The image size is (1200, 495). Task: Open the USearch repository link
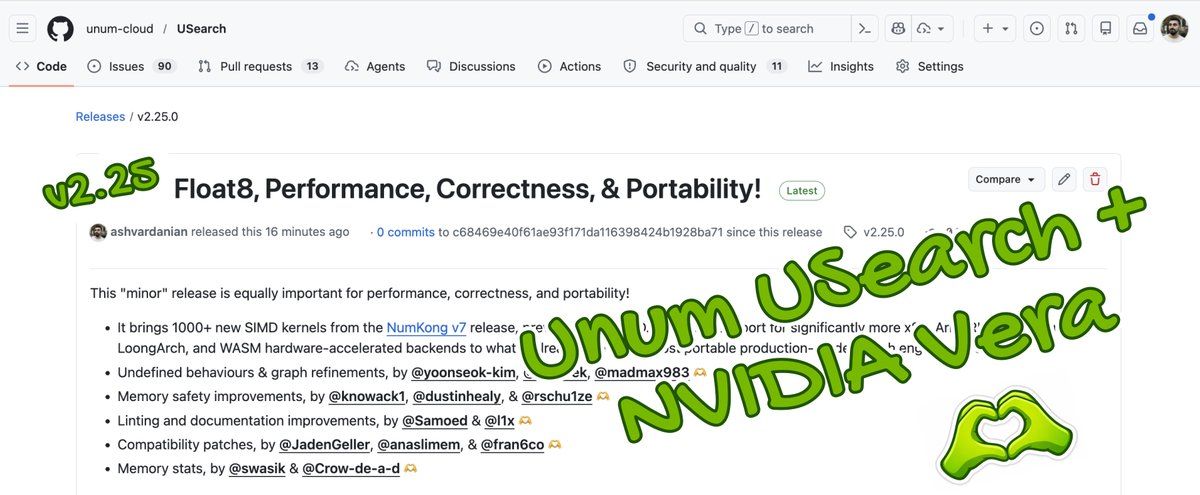[201, 29]
